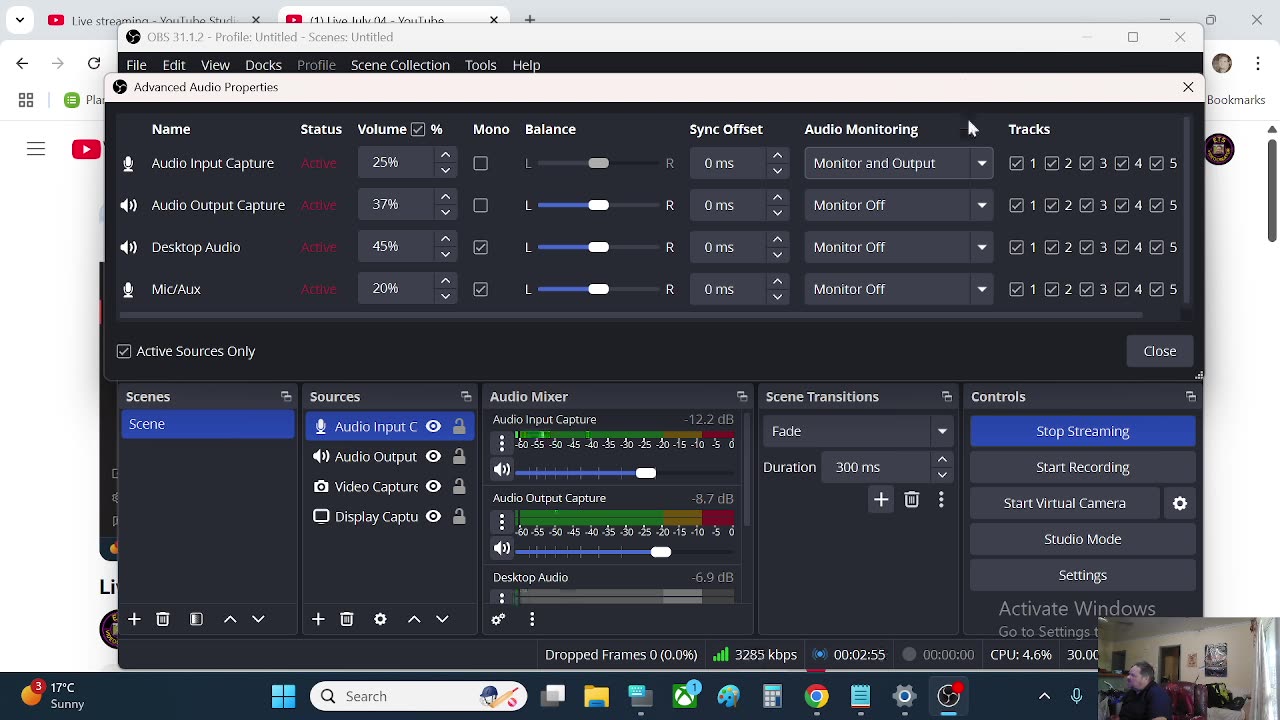
Task: Disable Mono for Desktop Audio
Action: (x=481, y=247)
